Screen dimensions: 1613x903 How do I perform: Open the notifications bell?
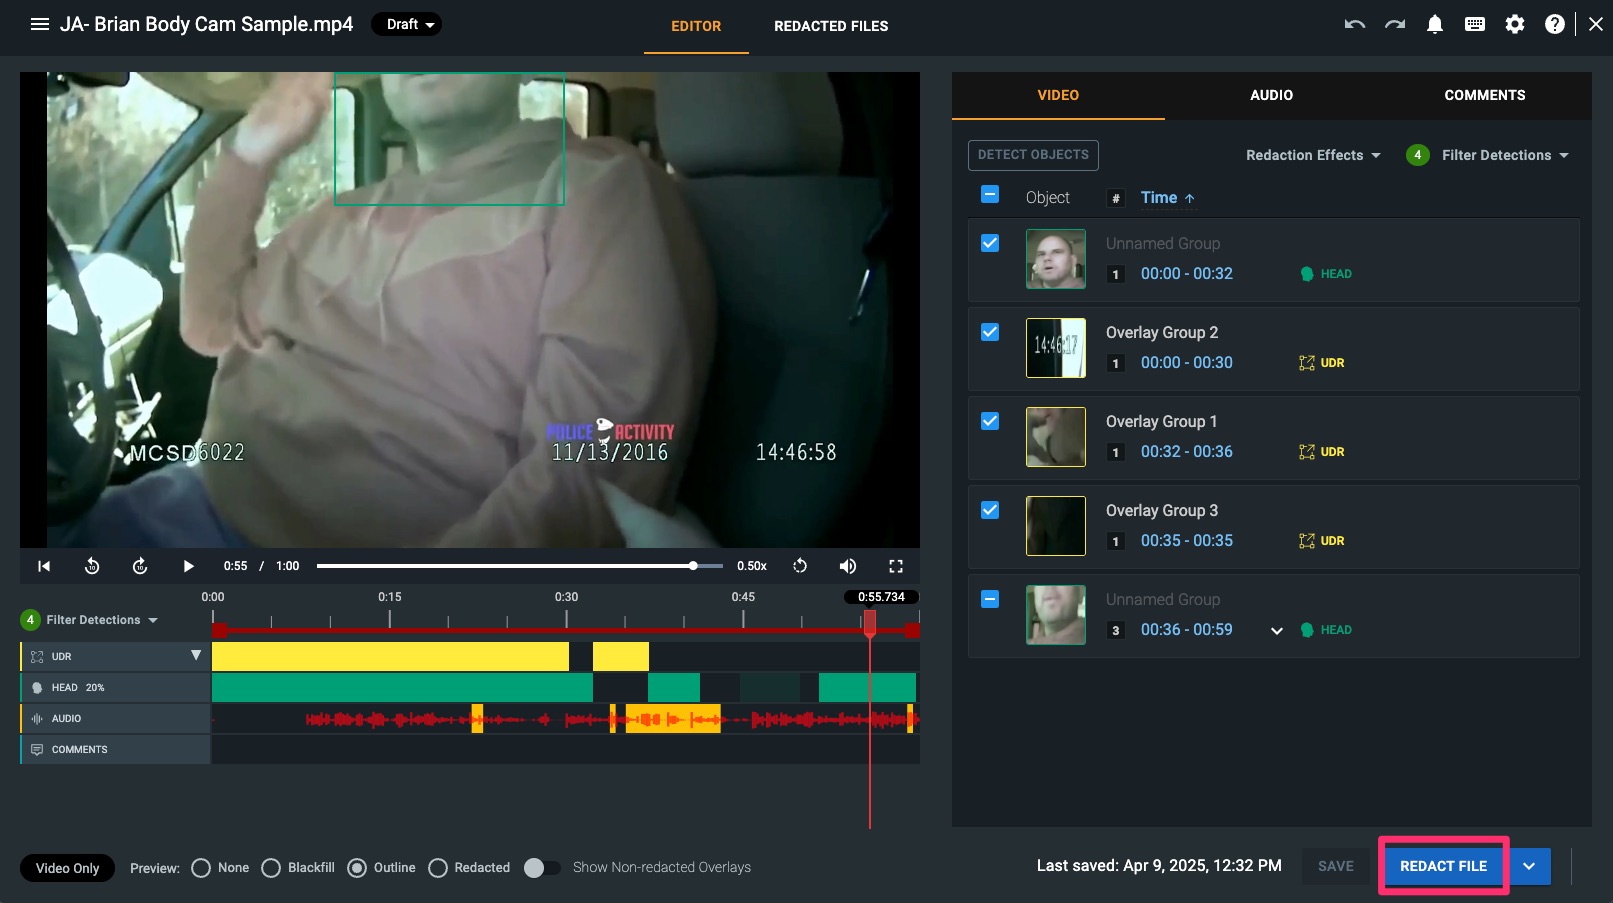[x=1434, y=25]
